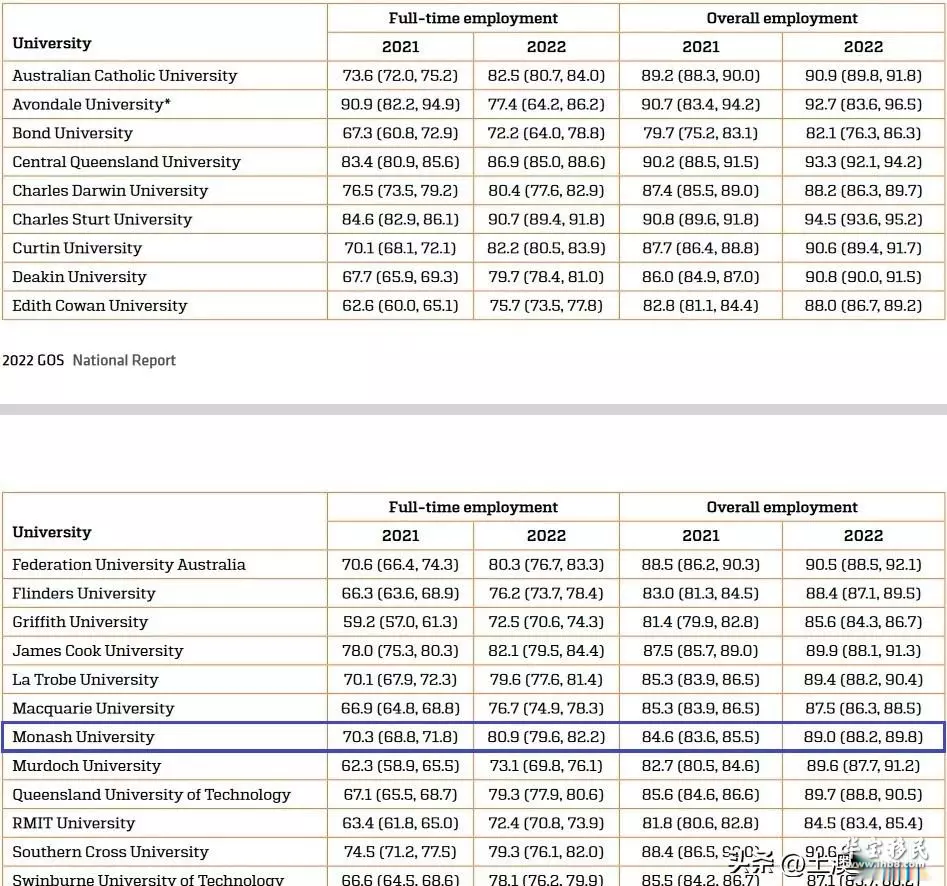The height and width of the screenshot is (886, 947).
Task: Click the 2022 GOS National Report footer
Action: tap(89, 361)
